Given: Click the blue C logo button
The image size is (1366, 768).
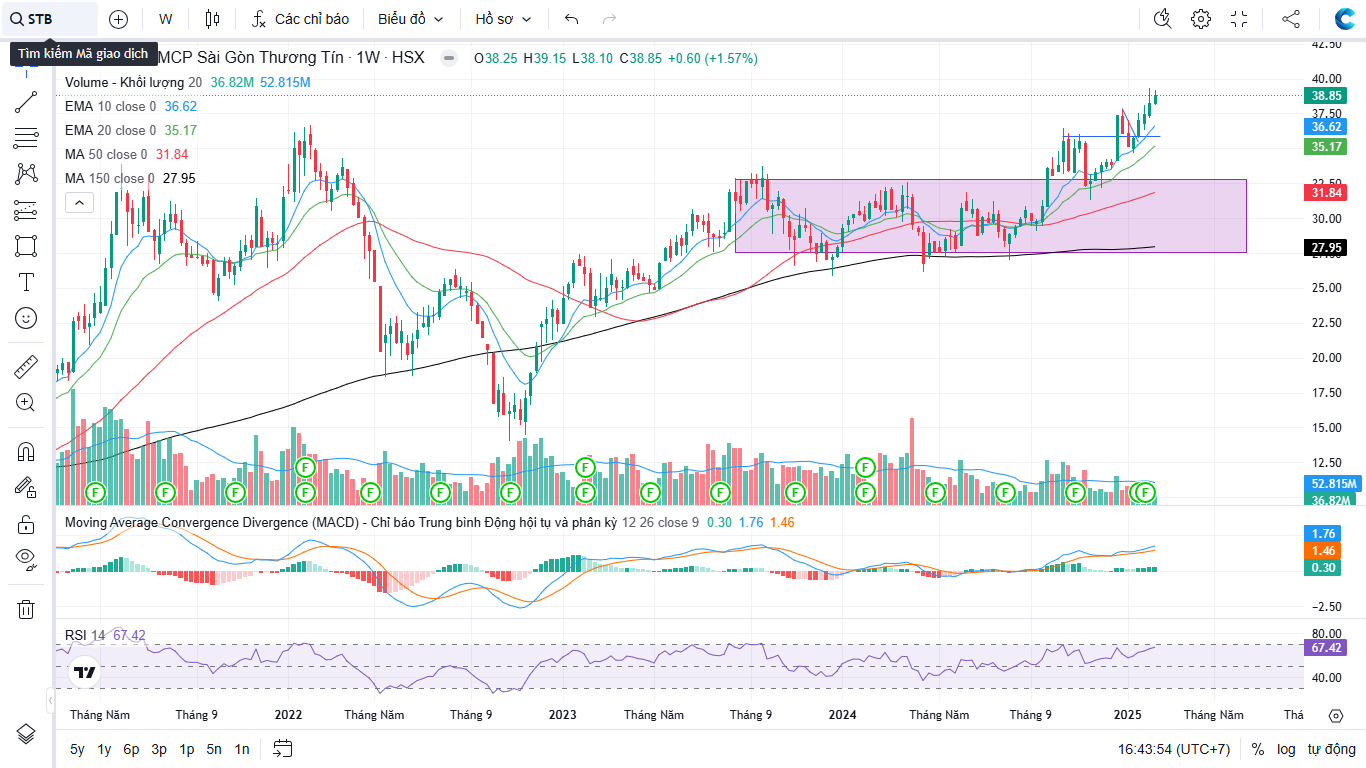Looking at the screenshot, I should coord(1345,19).
